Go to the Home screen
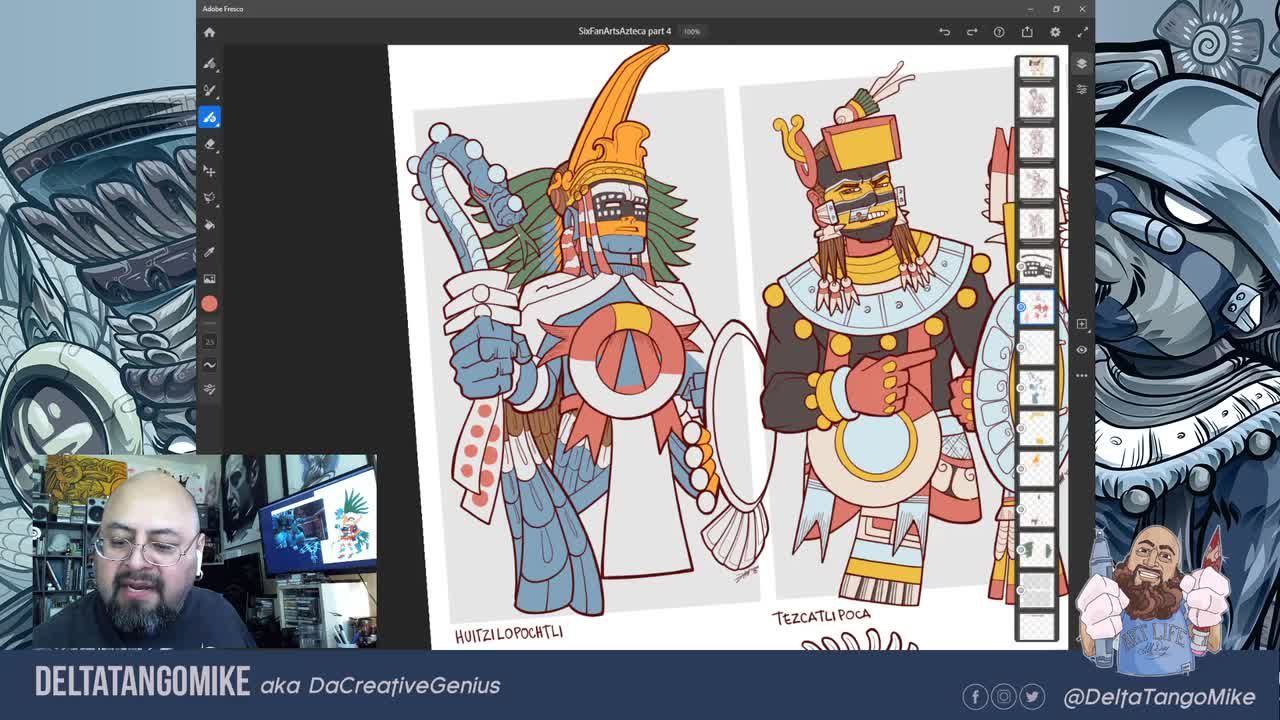 click(209, 32)
